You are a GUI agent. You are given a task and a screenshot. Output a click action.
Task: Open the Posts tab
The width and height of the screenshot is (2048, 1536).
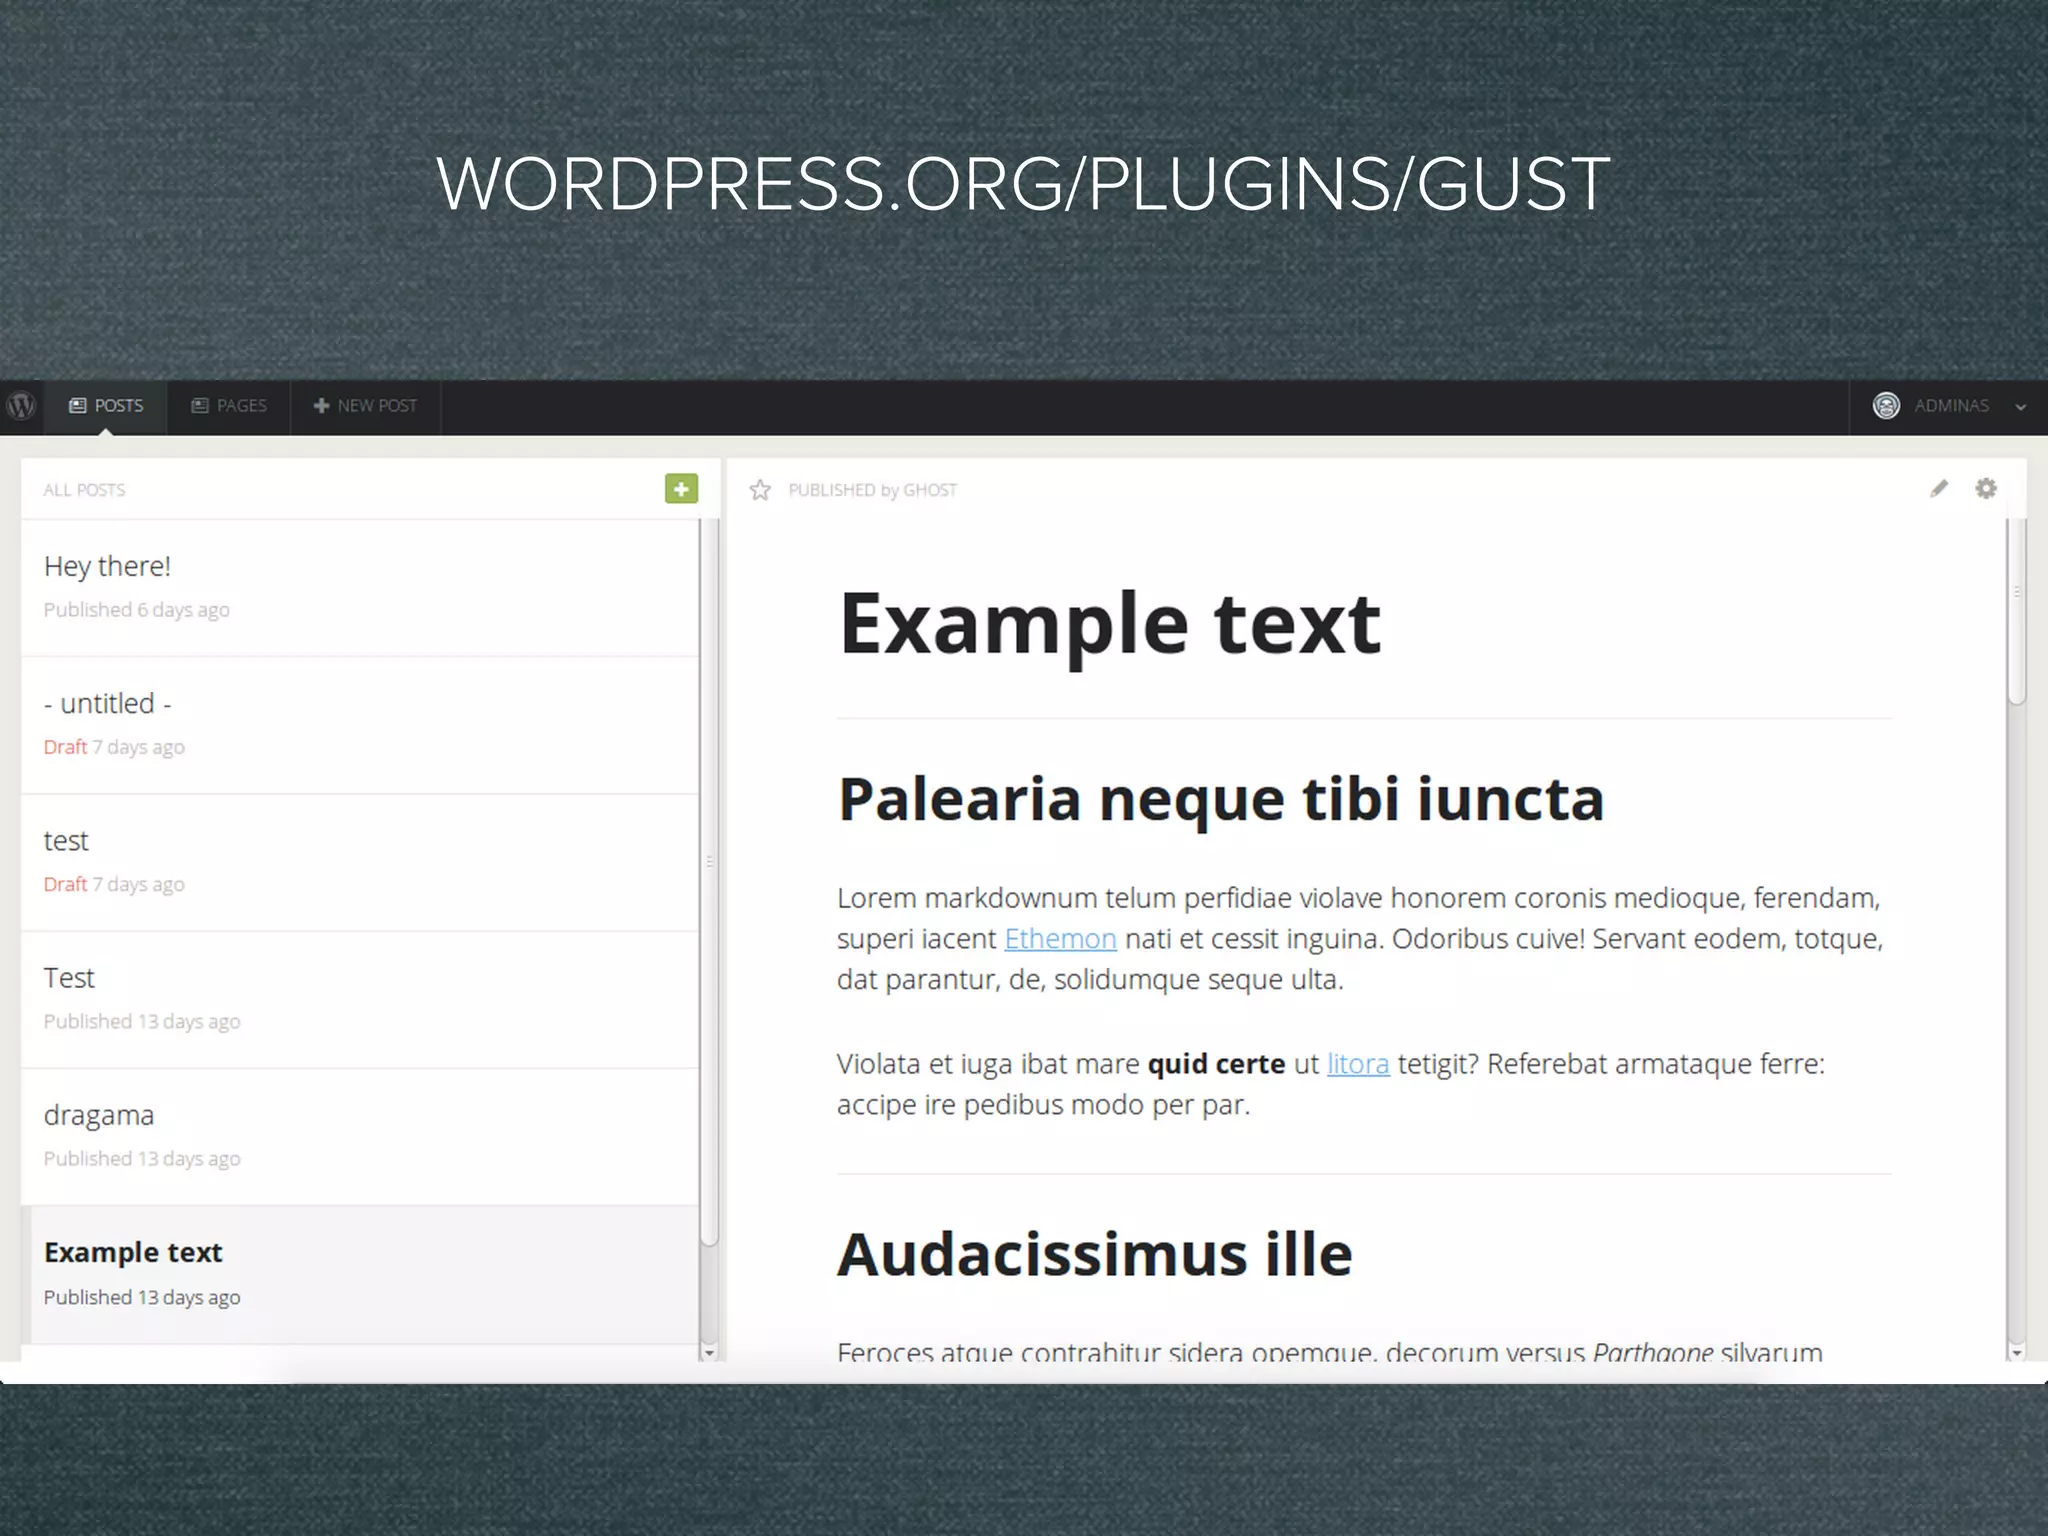pyautogui.click(x=105, y=406)
